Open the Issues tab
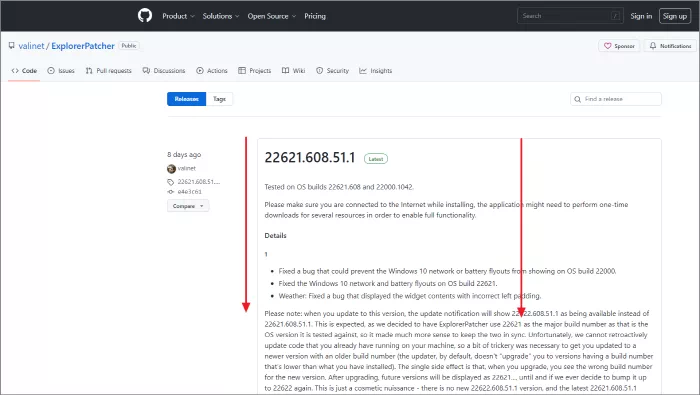Screen dimensions: 700x395 (61, 71)
